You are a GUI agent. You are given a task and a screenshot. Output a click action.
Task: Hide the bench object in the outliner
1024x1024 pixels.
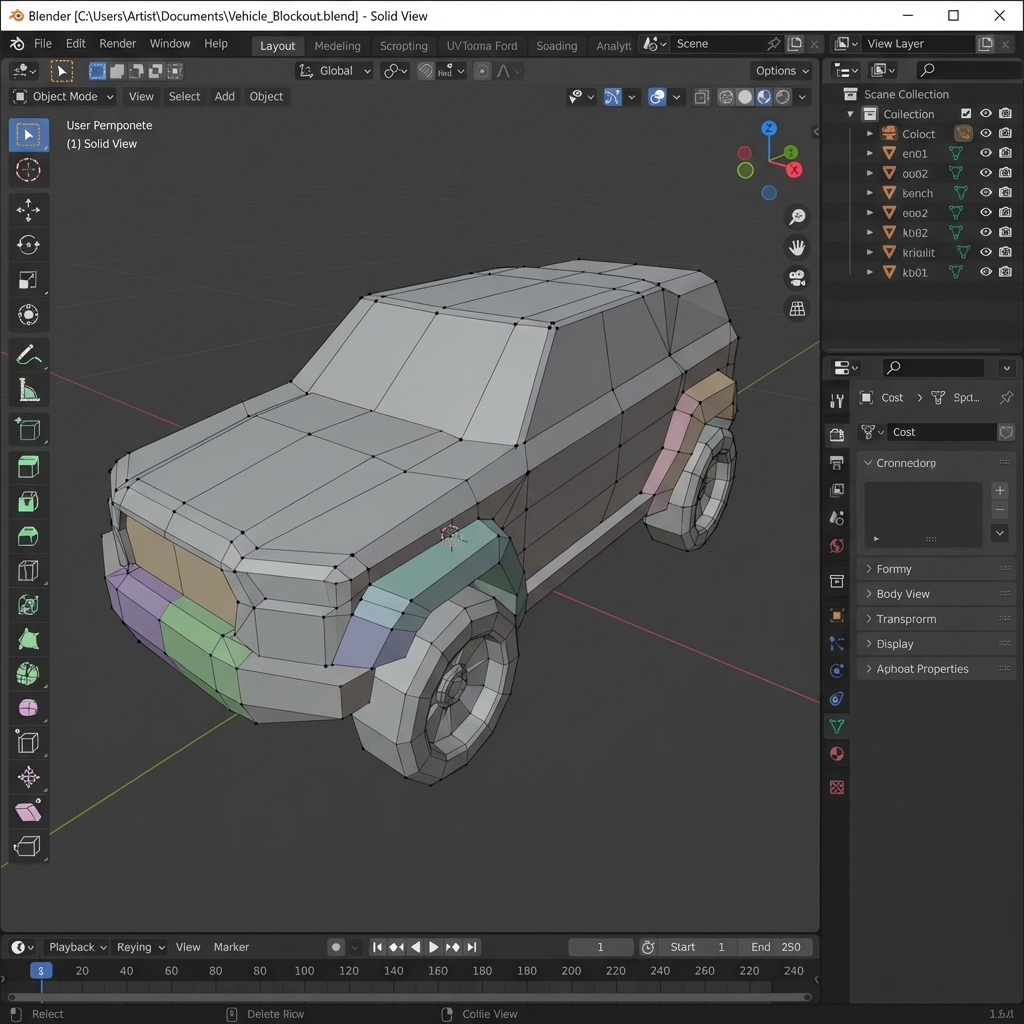click(985, 192)
